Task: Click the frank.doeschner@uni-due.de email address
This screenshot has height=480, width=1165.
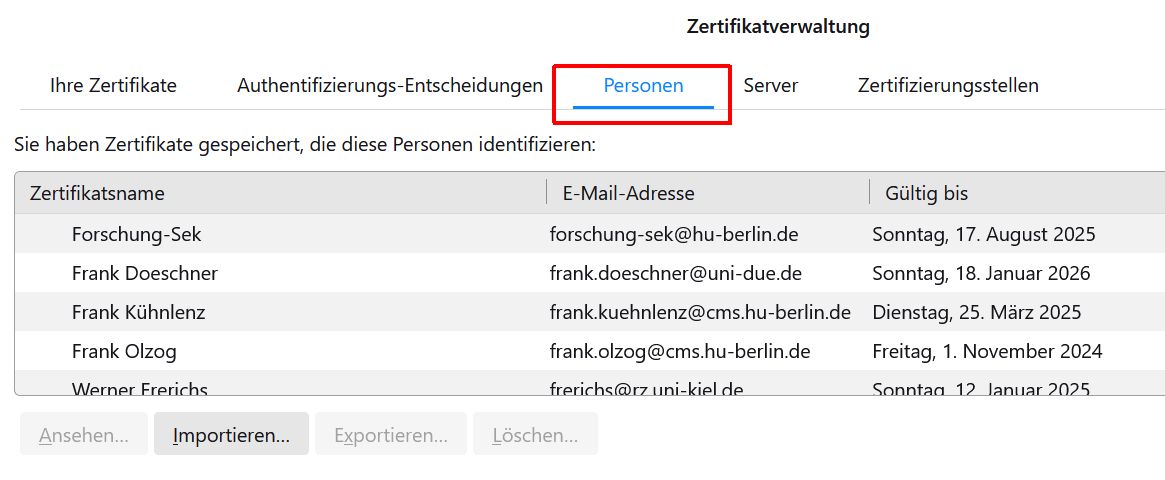Action: point(675,274)
